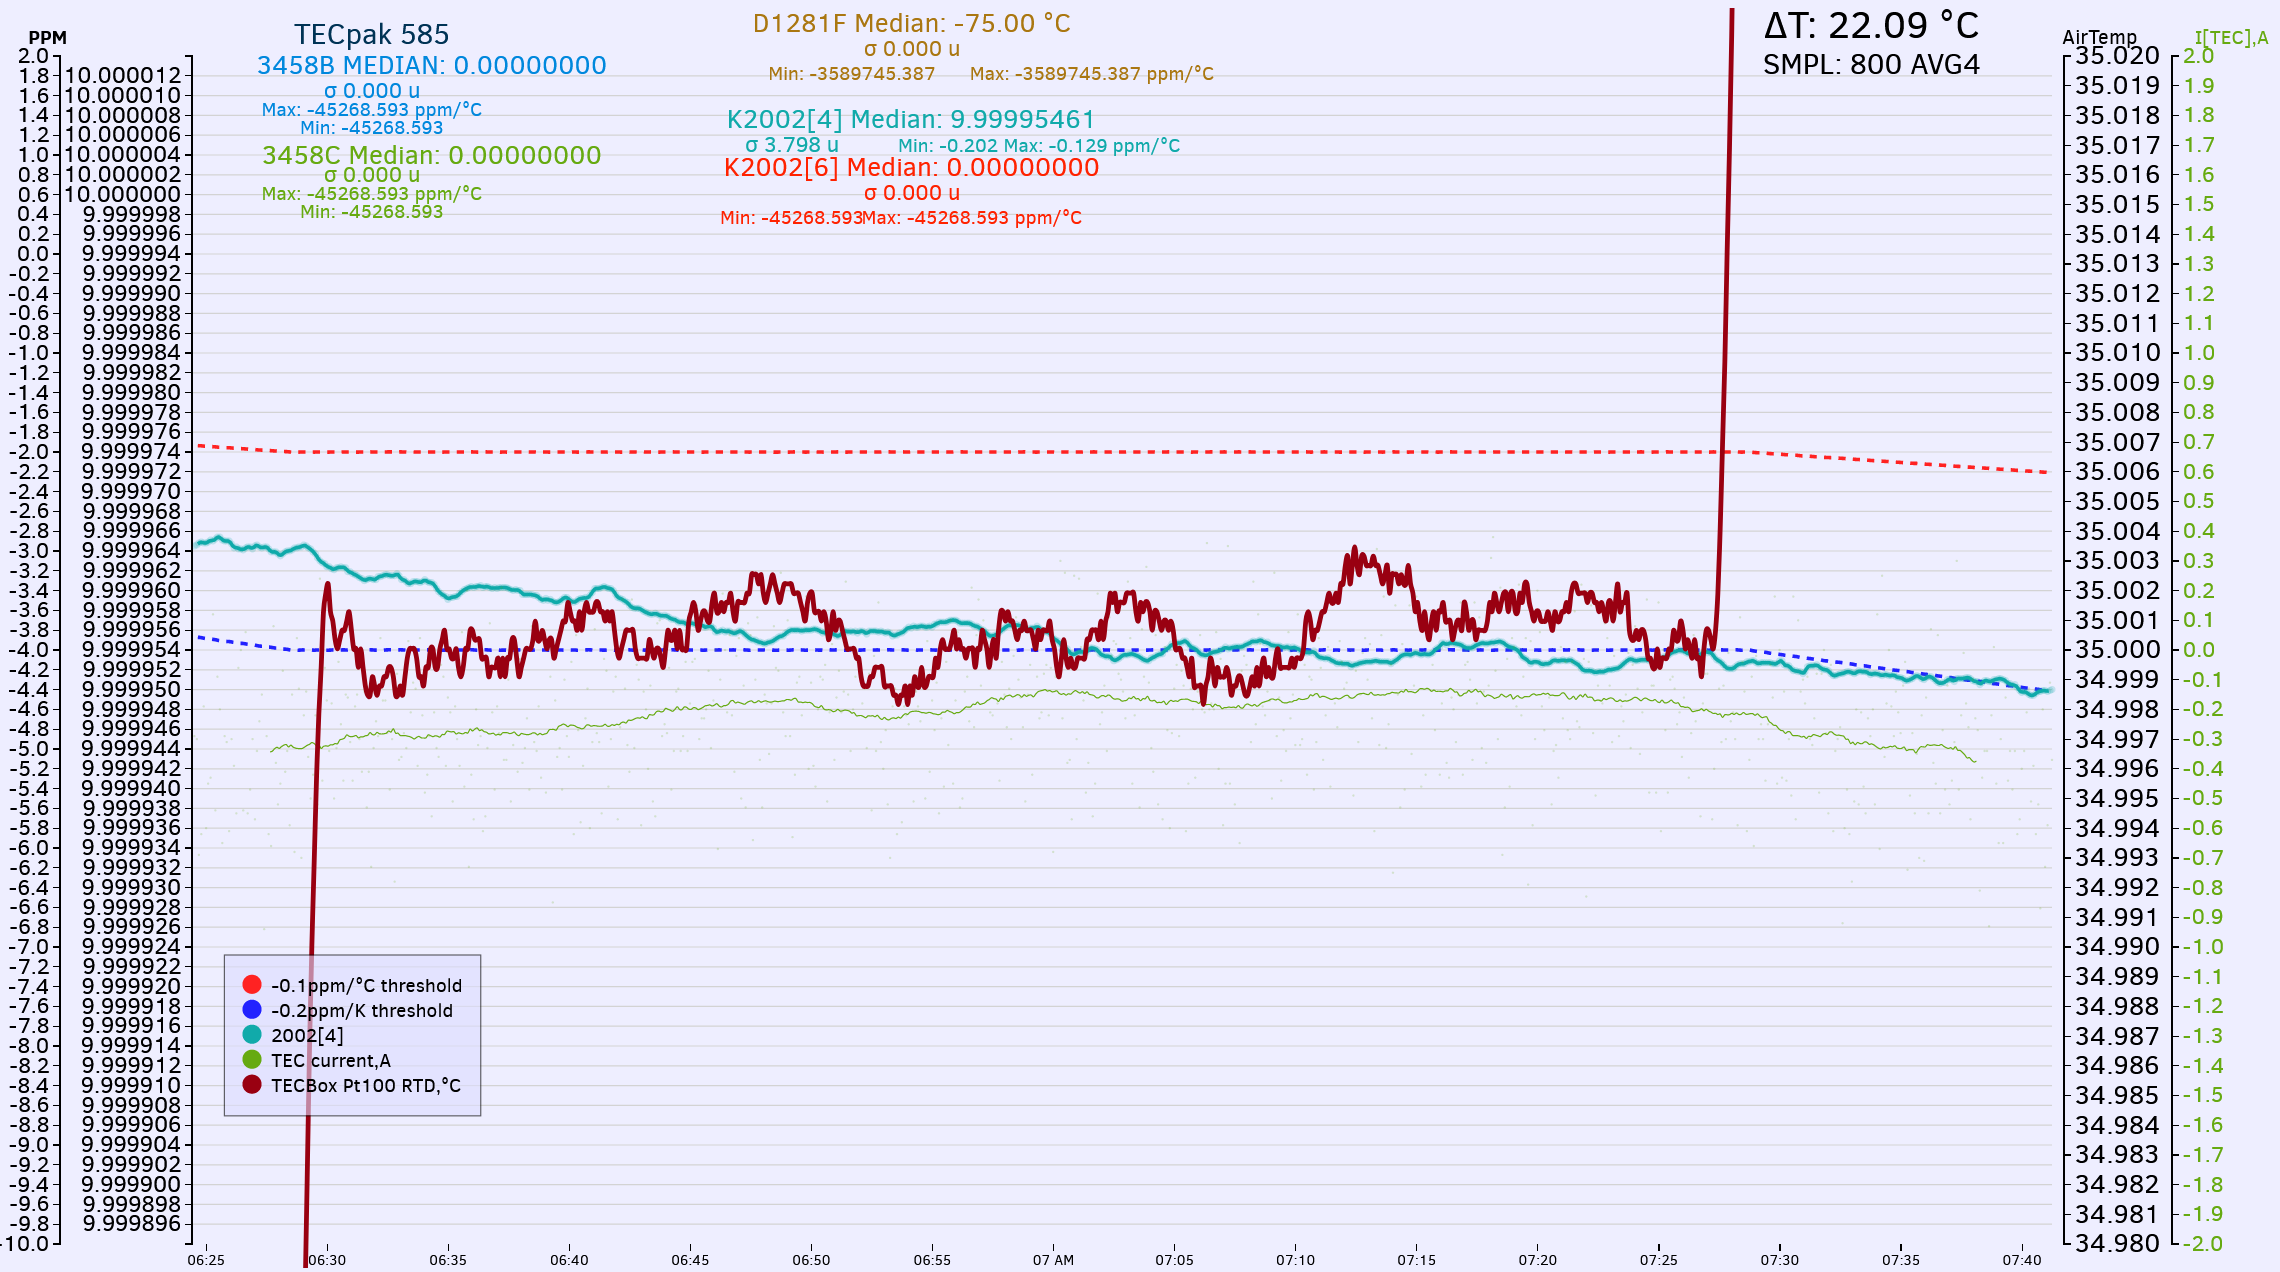
Task: Select the 'TEC current,A' legend label
Action: coord(331,1061)
